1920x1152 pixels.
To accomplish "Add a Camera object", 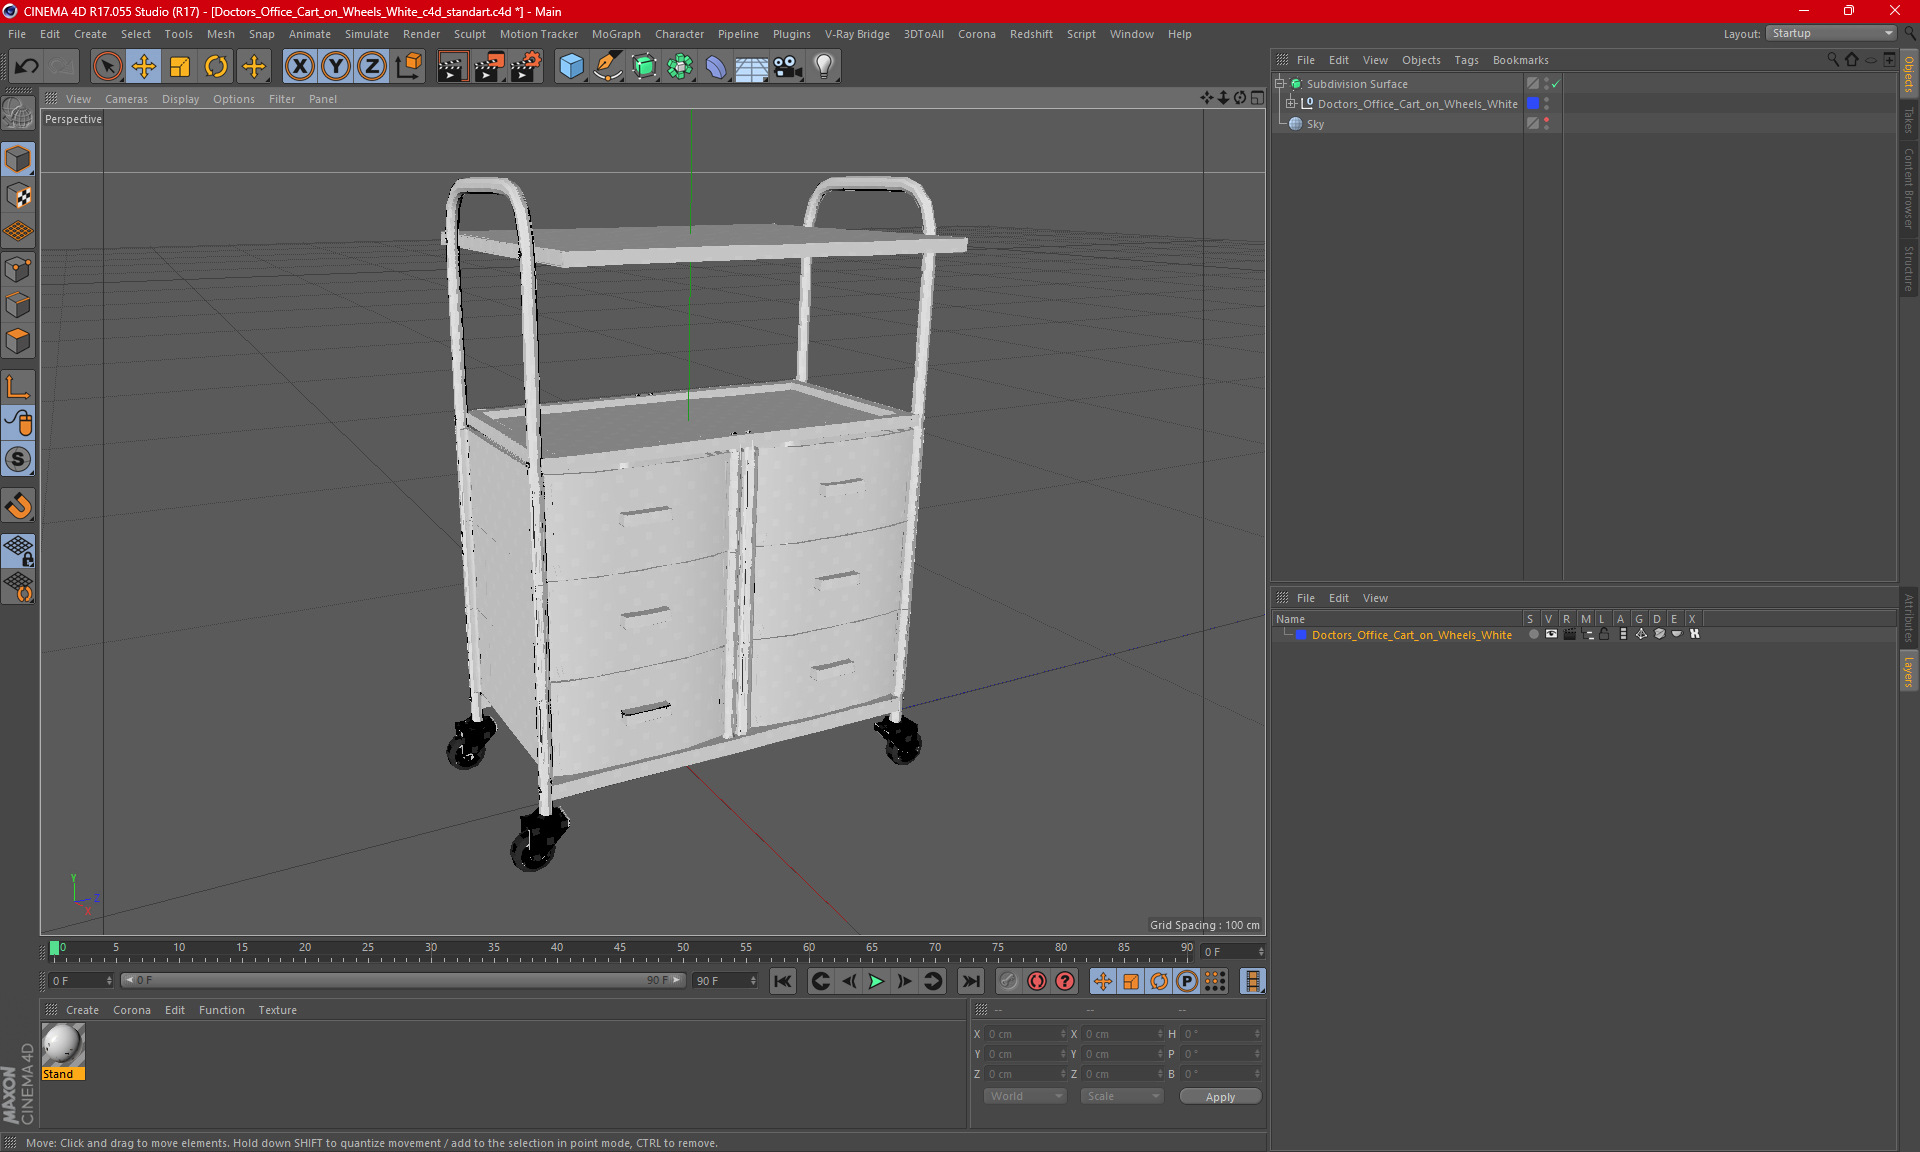I will click(788, 66).
